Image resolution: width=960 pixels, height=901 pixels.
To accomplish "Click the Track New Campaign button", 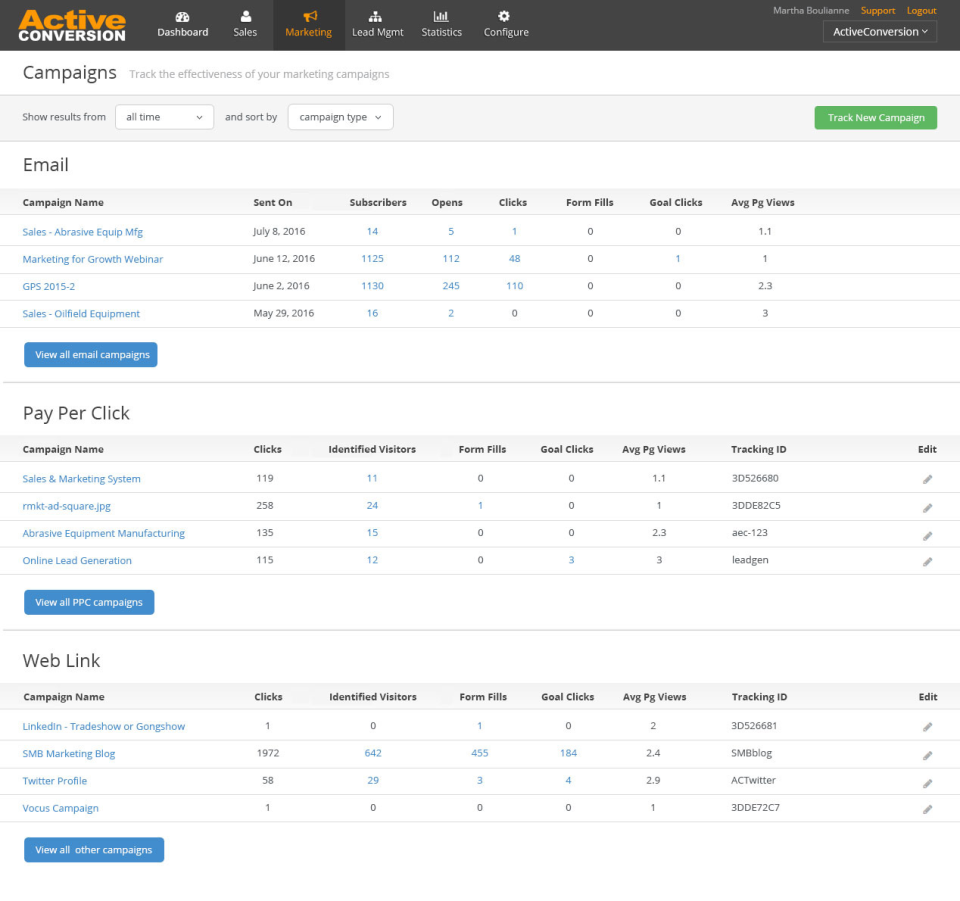I will click(875, 117).
